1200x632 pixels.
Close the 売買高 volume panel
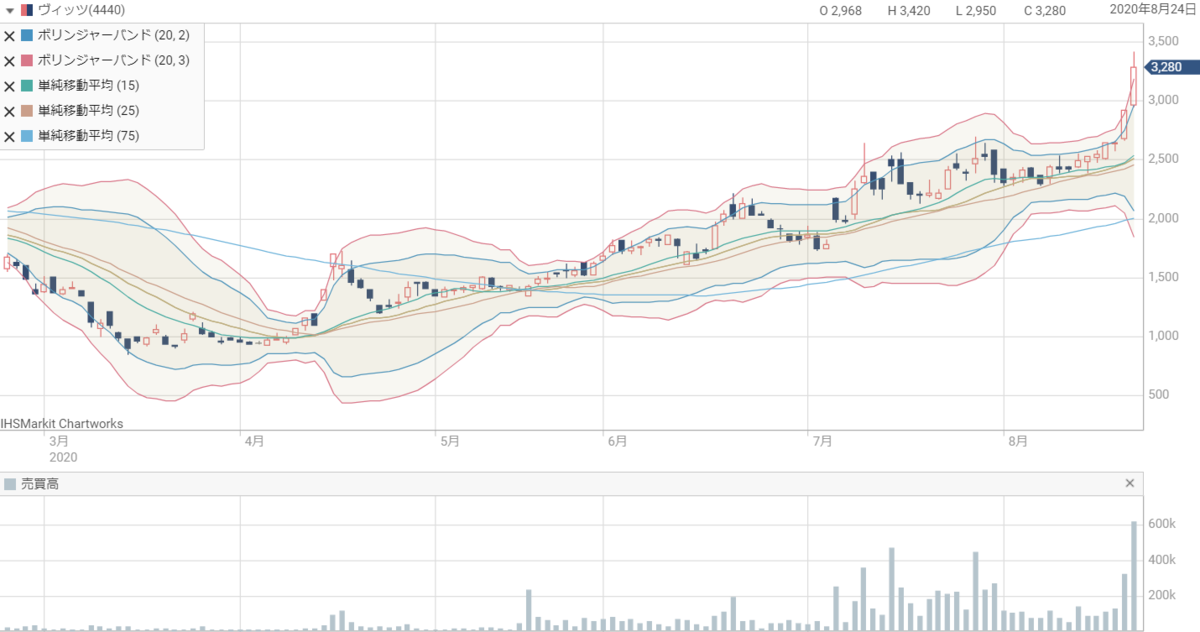[x=1130, y=483]
